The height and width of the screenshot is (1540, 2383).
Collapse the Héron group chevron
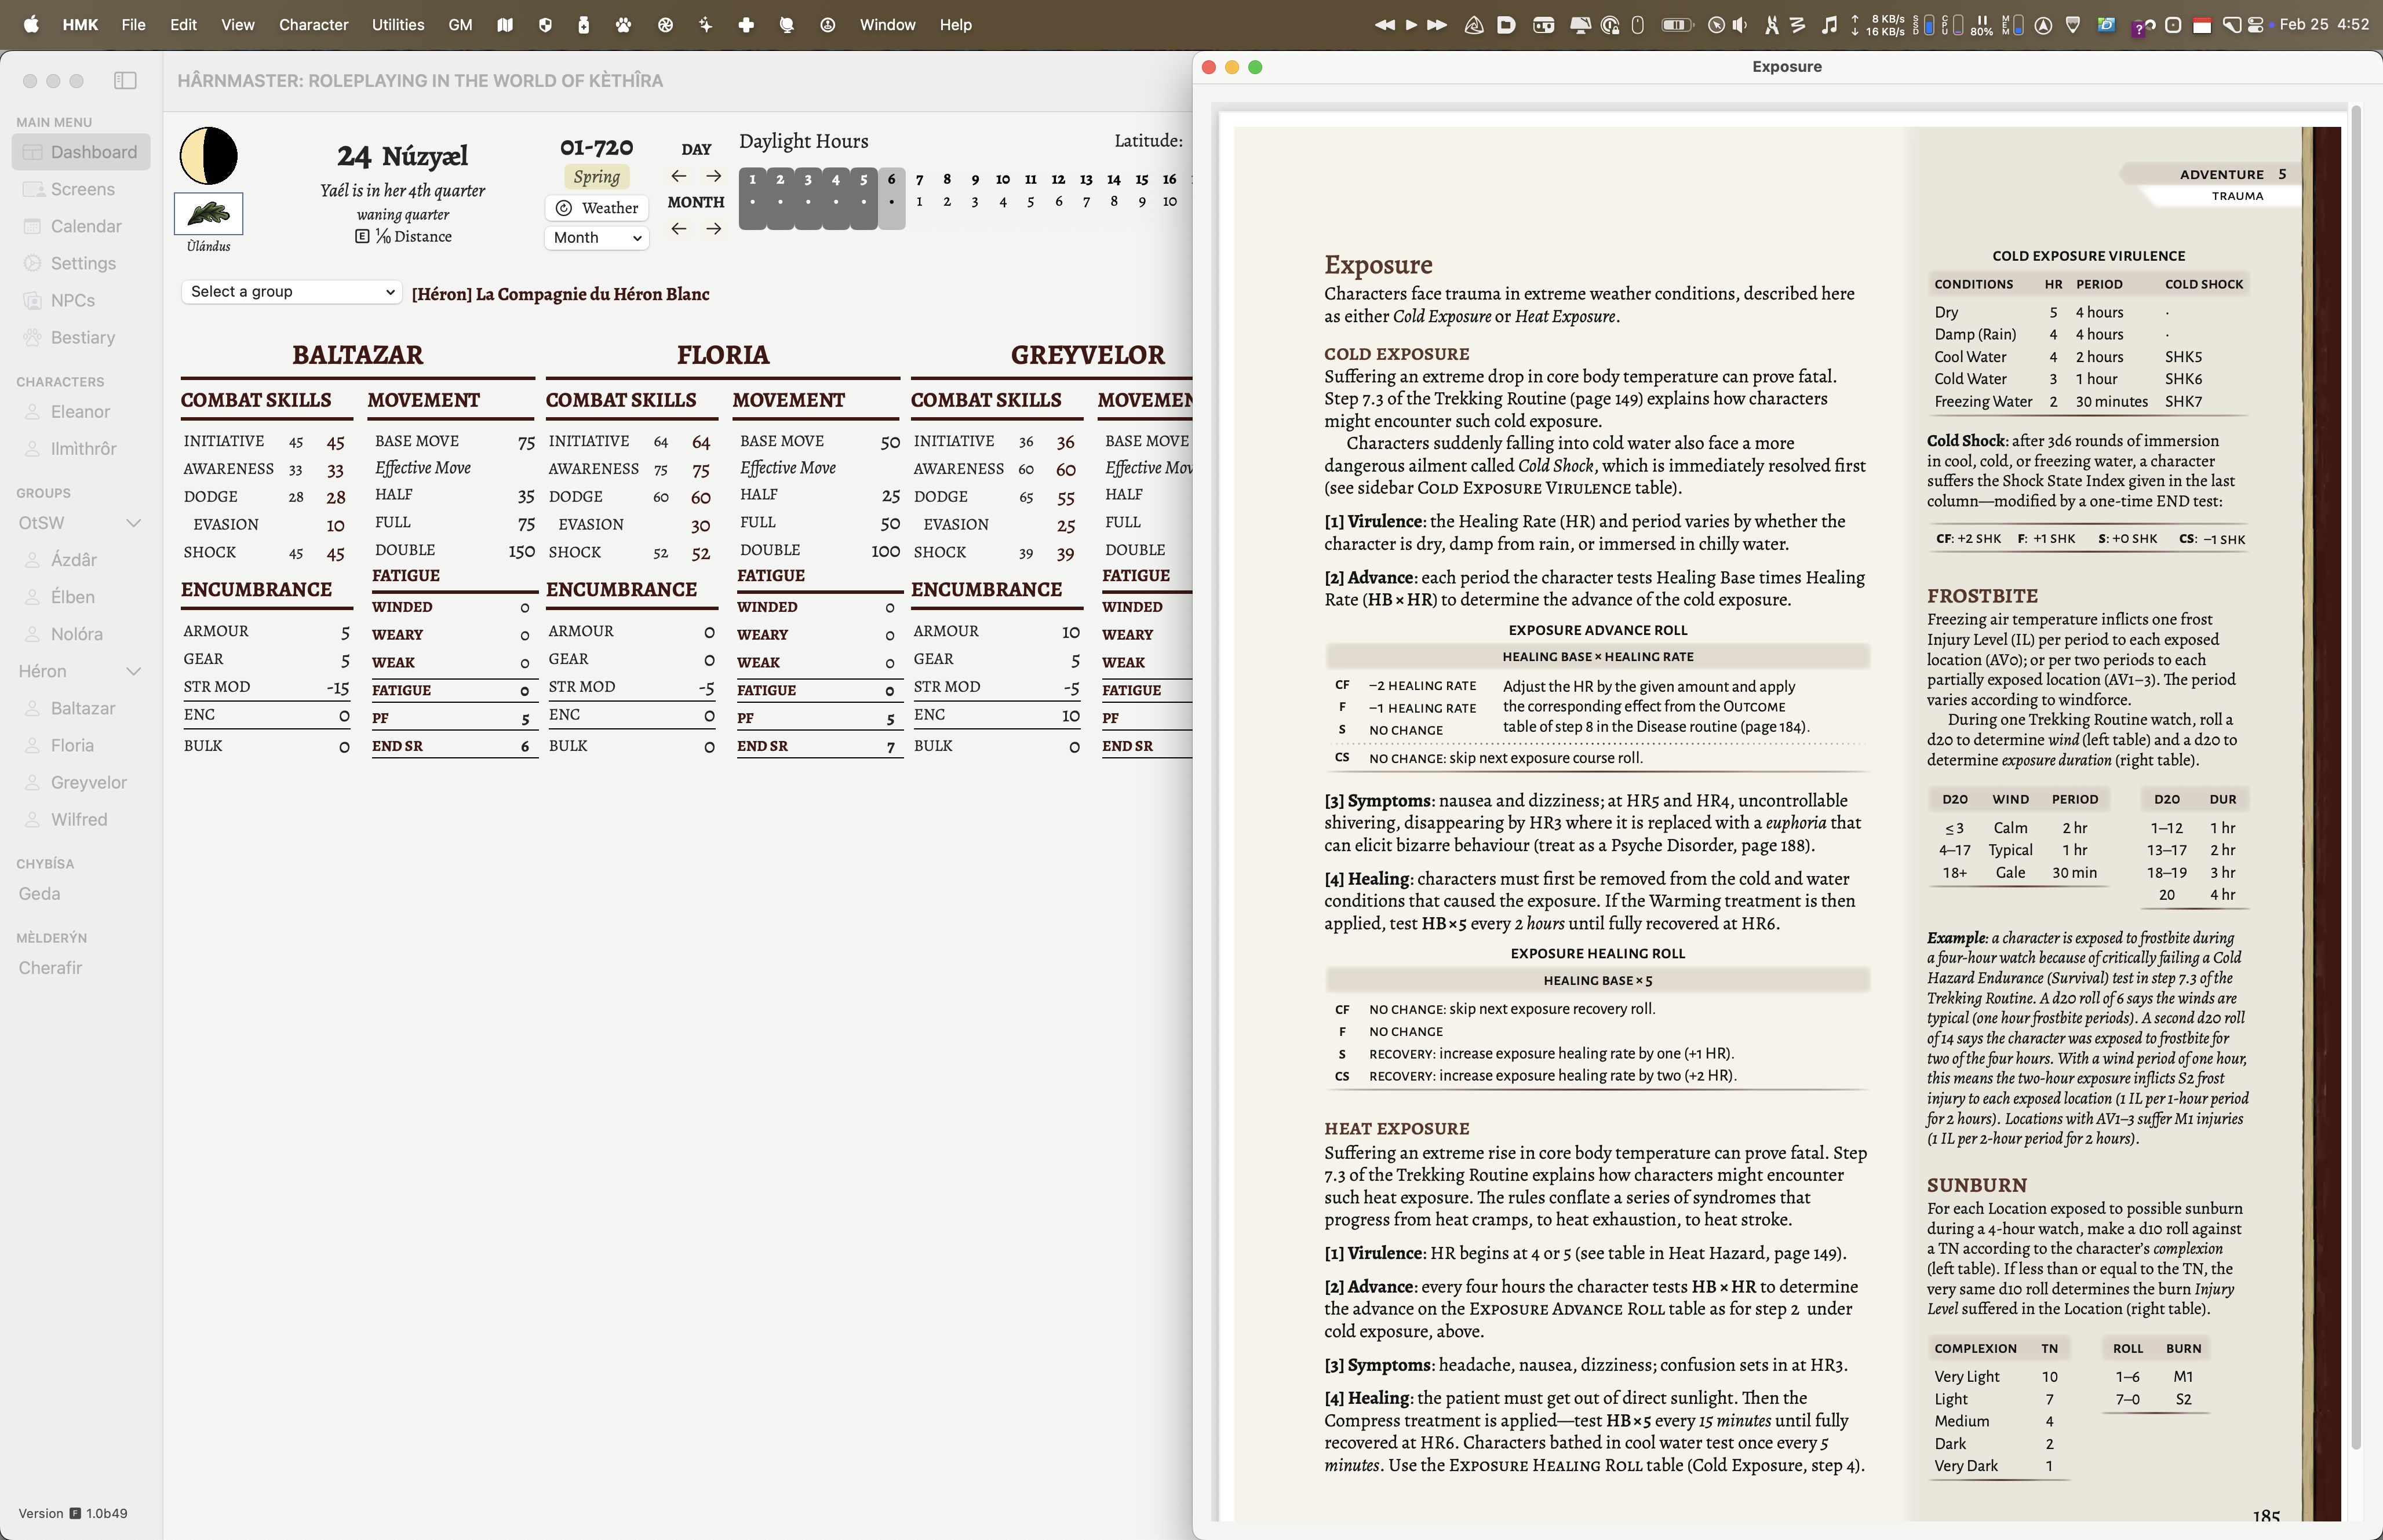[133, 671]
